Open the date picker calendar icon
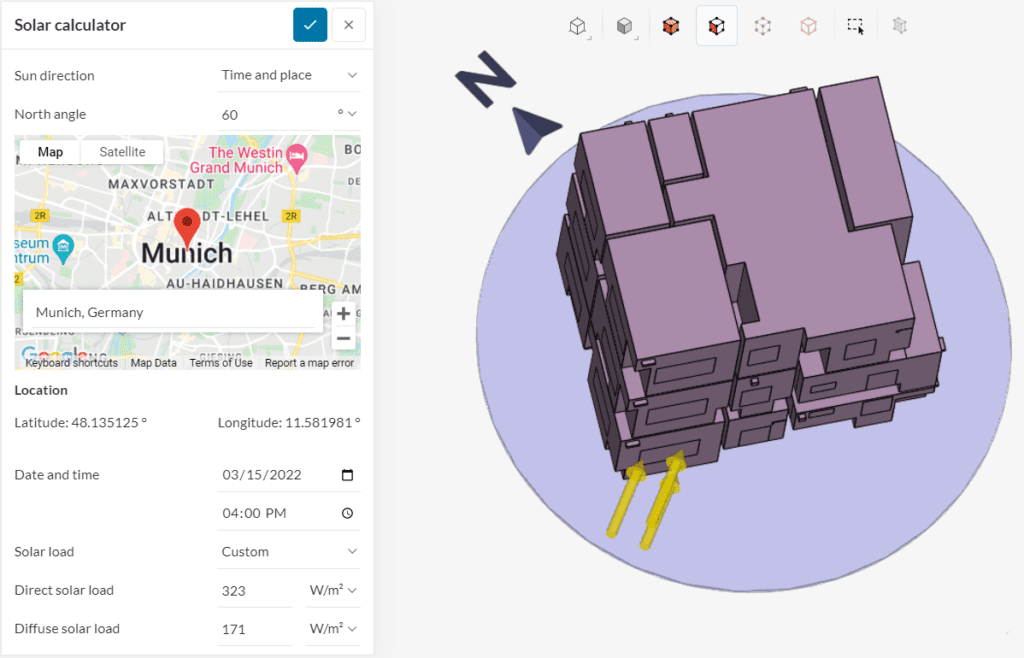 [x=347, y=475]
